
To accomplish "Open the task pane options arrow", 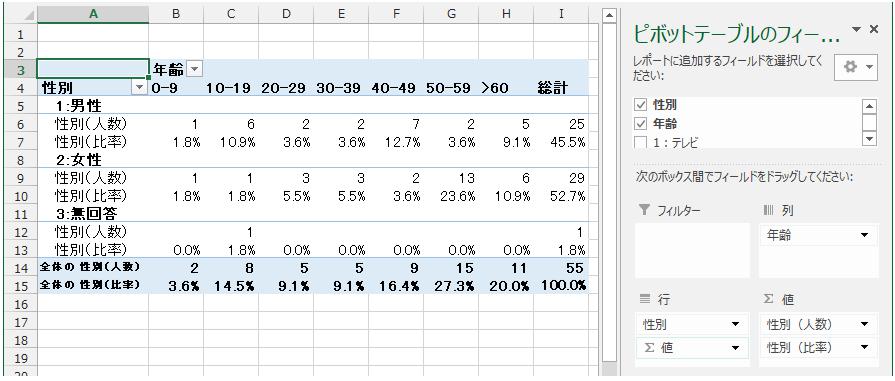I will click(x=856, y=29).
